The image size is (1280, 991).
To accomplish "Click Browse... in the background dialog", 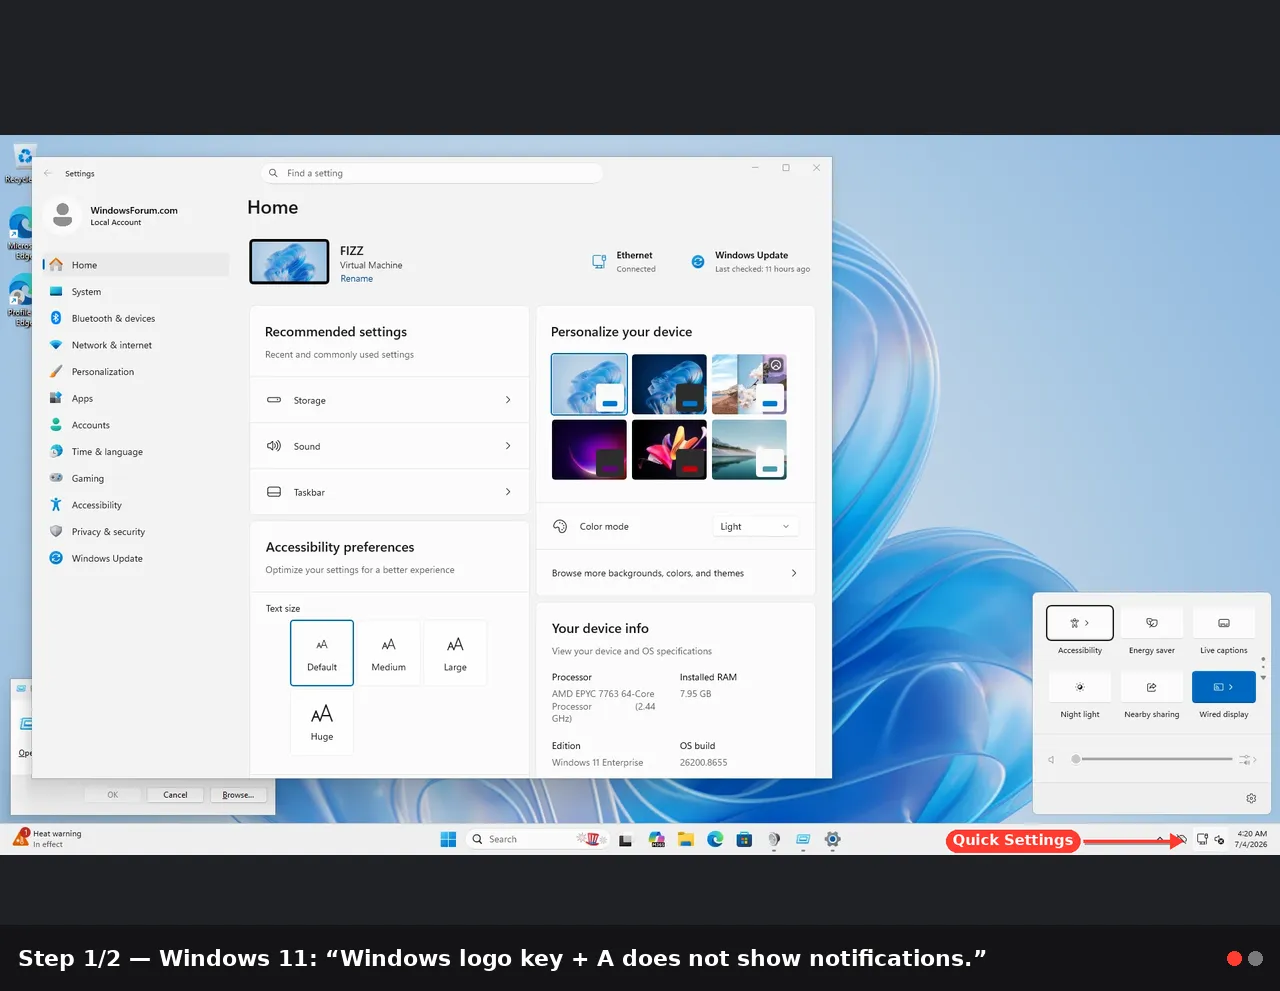I will point(238,795).
